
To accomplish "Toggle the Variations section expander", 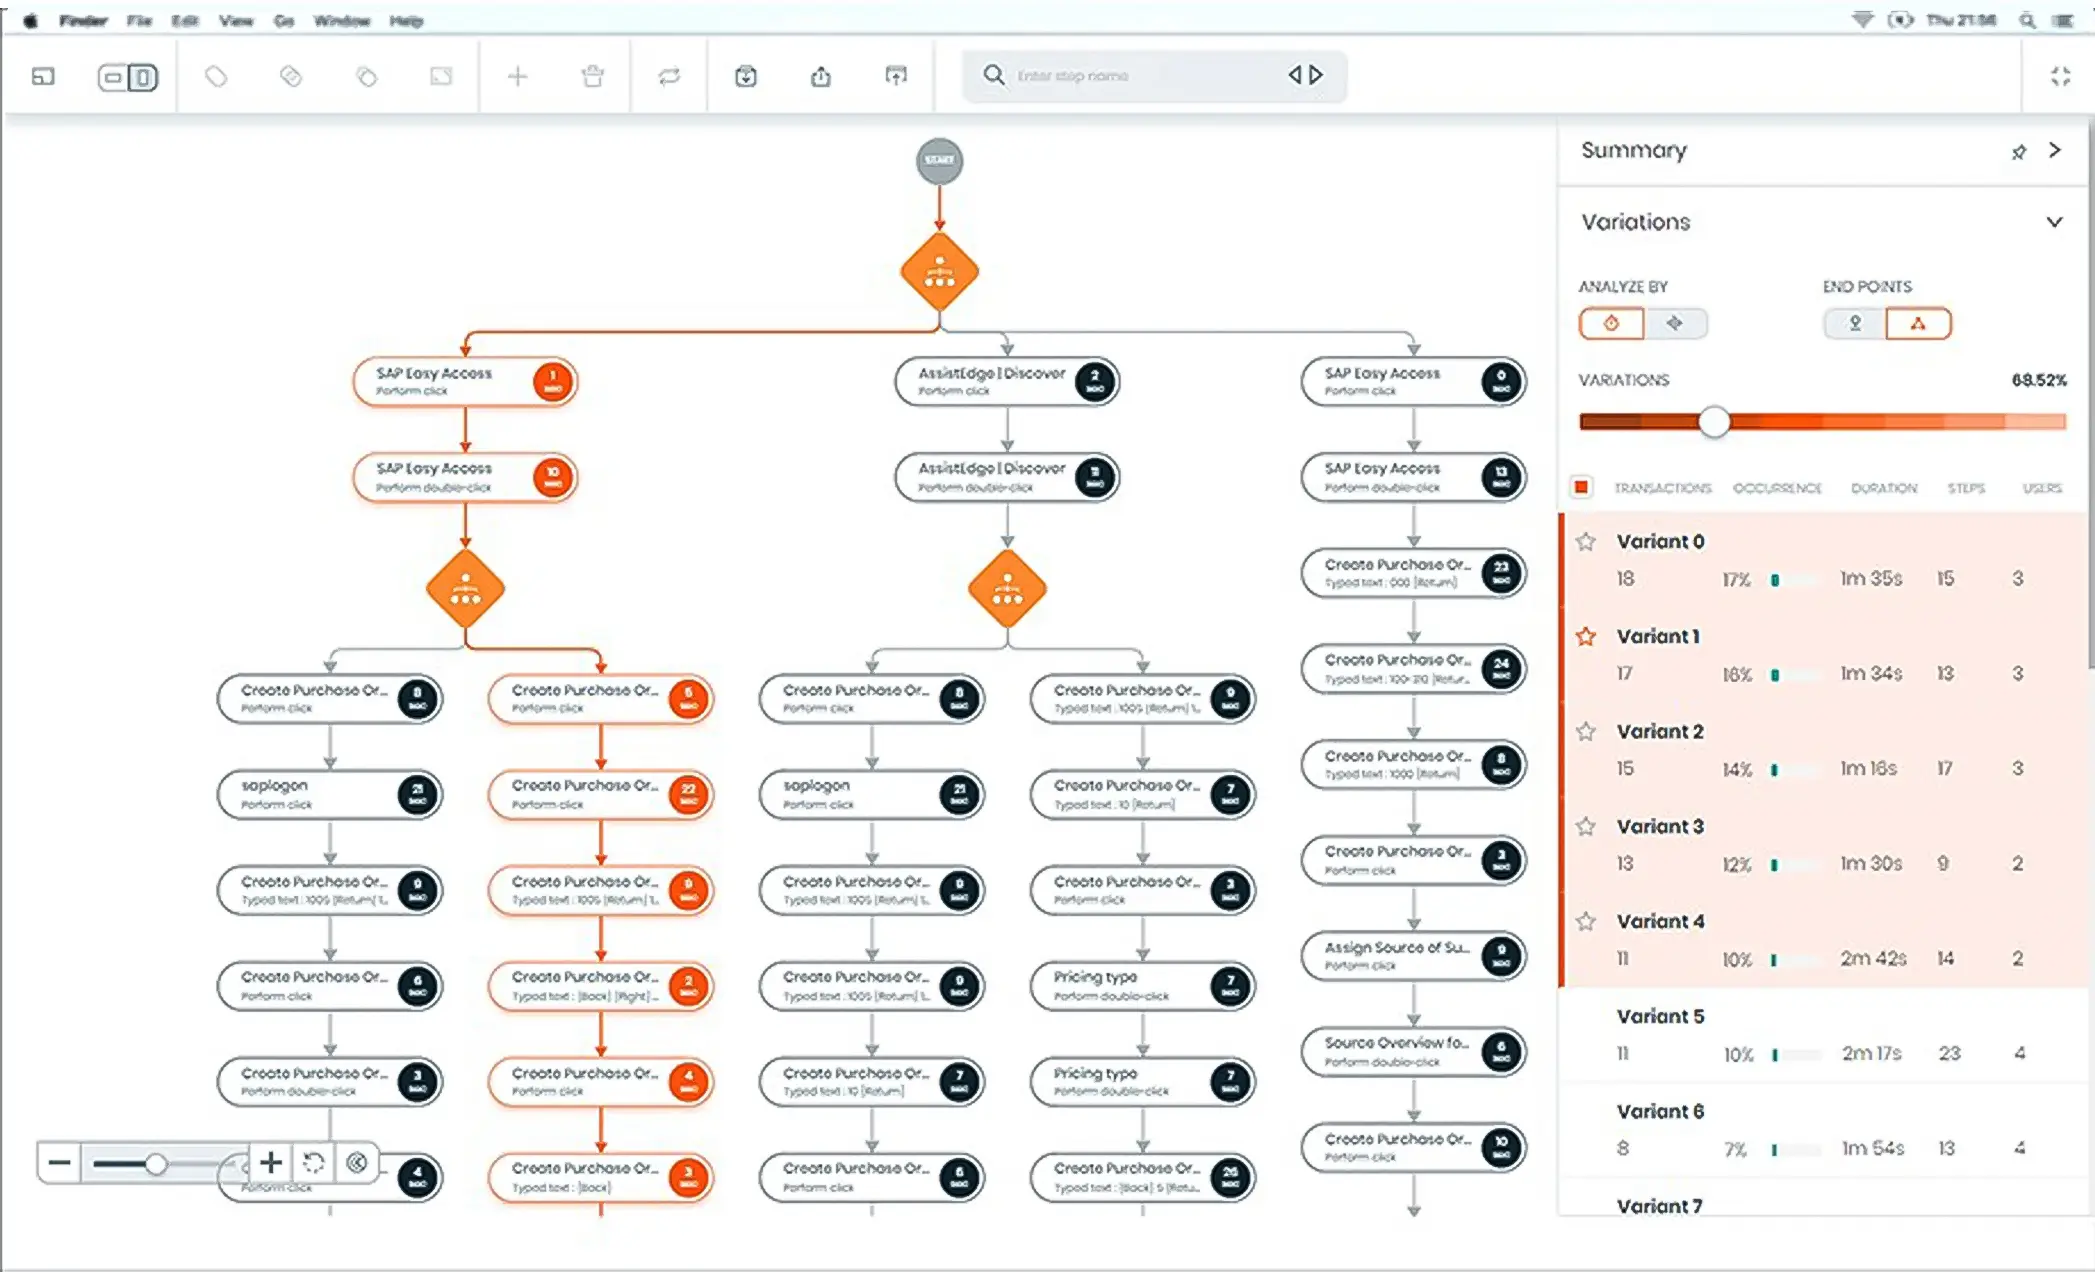I will (x=2056, y=221).
